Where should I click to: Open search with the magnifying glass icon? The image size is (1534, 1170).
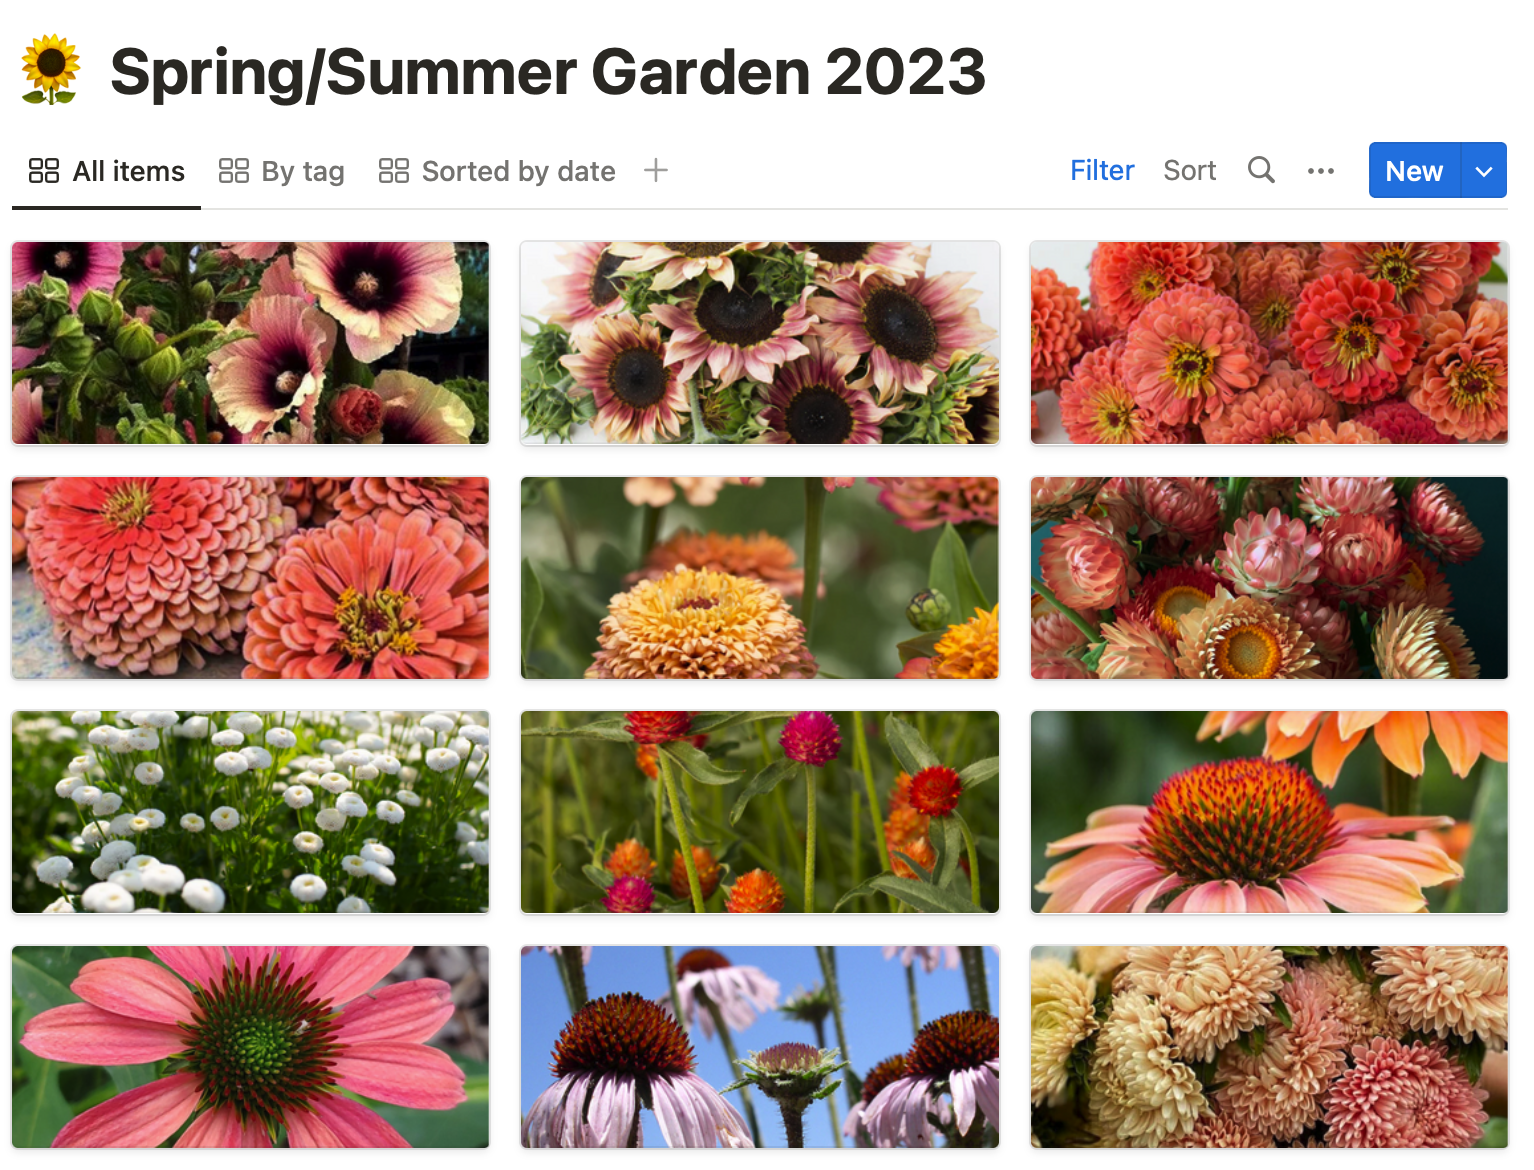[x=1261, y=170]
